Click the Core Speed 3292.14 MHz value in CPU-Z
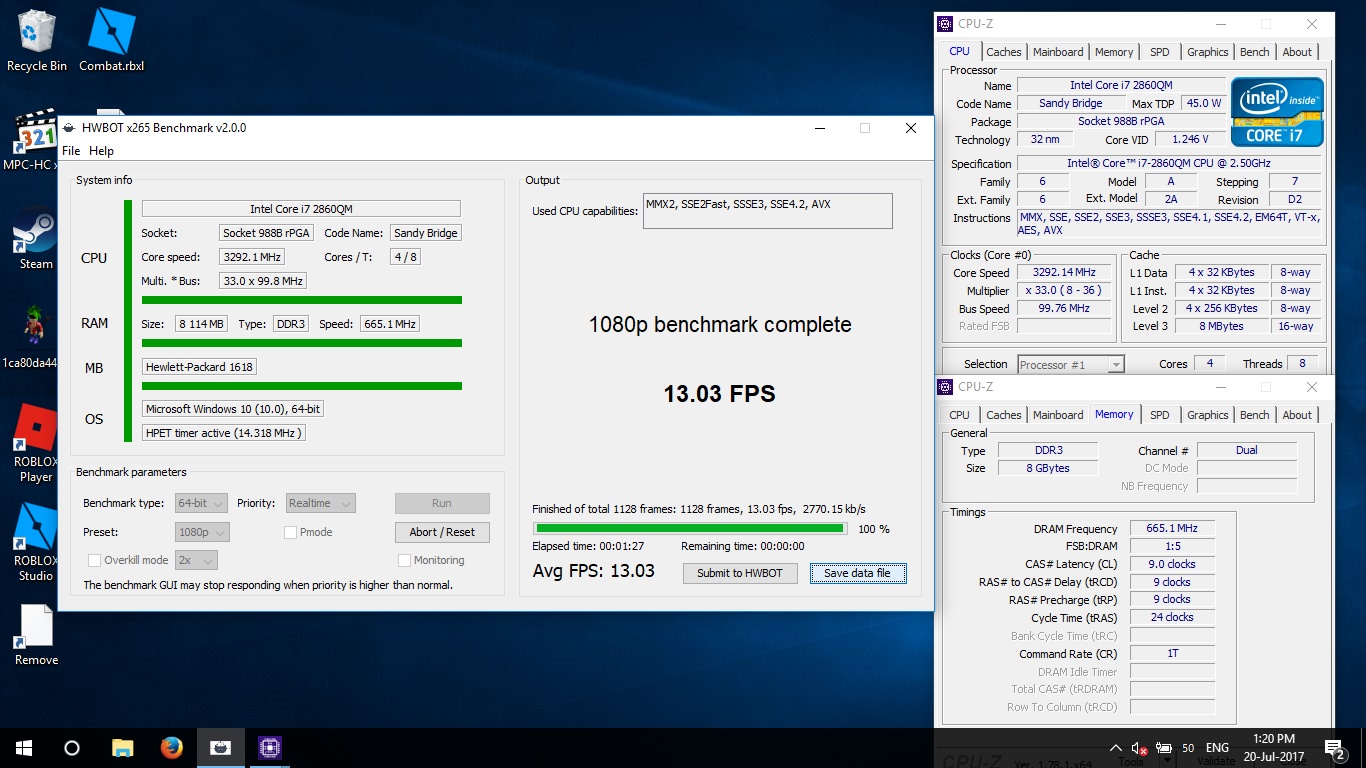1366x768 pixels. tap(1065, 272)
